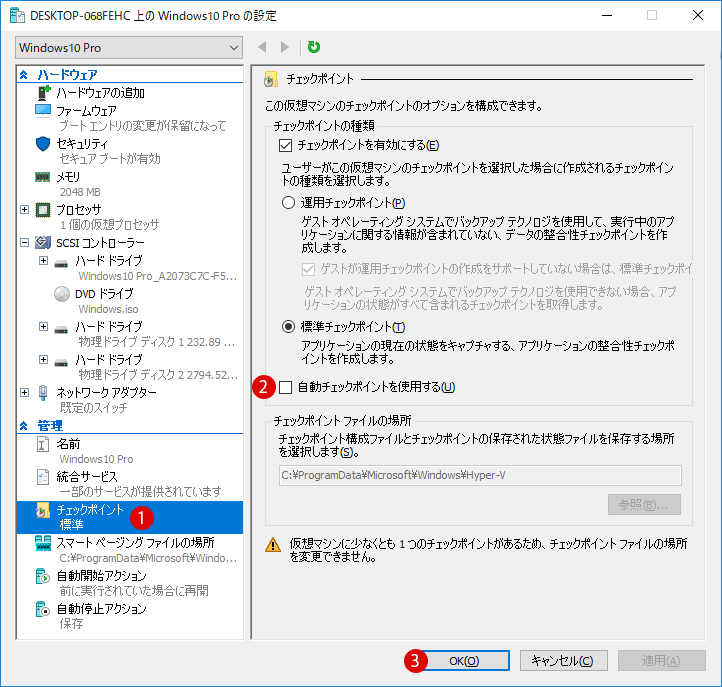722x687 pixels.
Task: Select hard drive icon for Windows10 Pro_A2073C7C
Action: click(61, 264)
